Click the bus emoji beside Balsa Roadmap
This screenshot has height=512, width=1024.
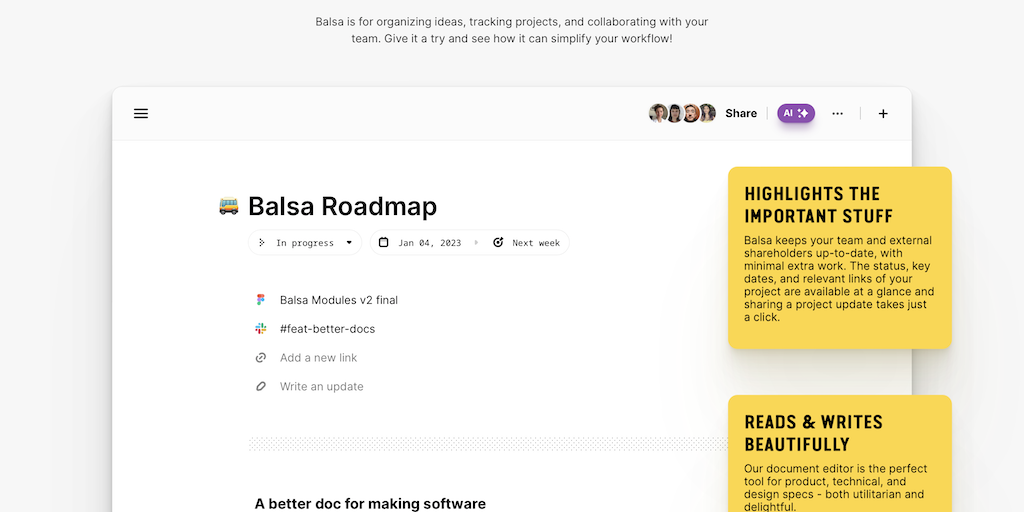coord(229,206)
